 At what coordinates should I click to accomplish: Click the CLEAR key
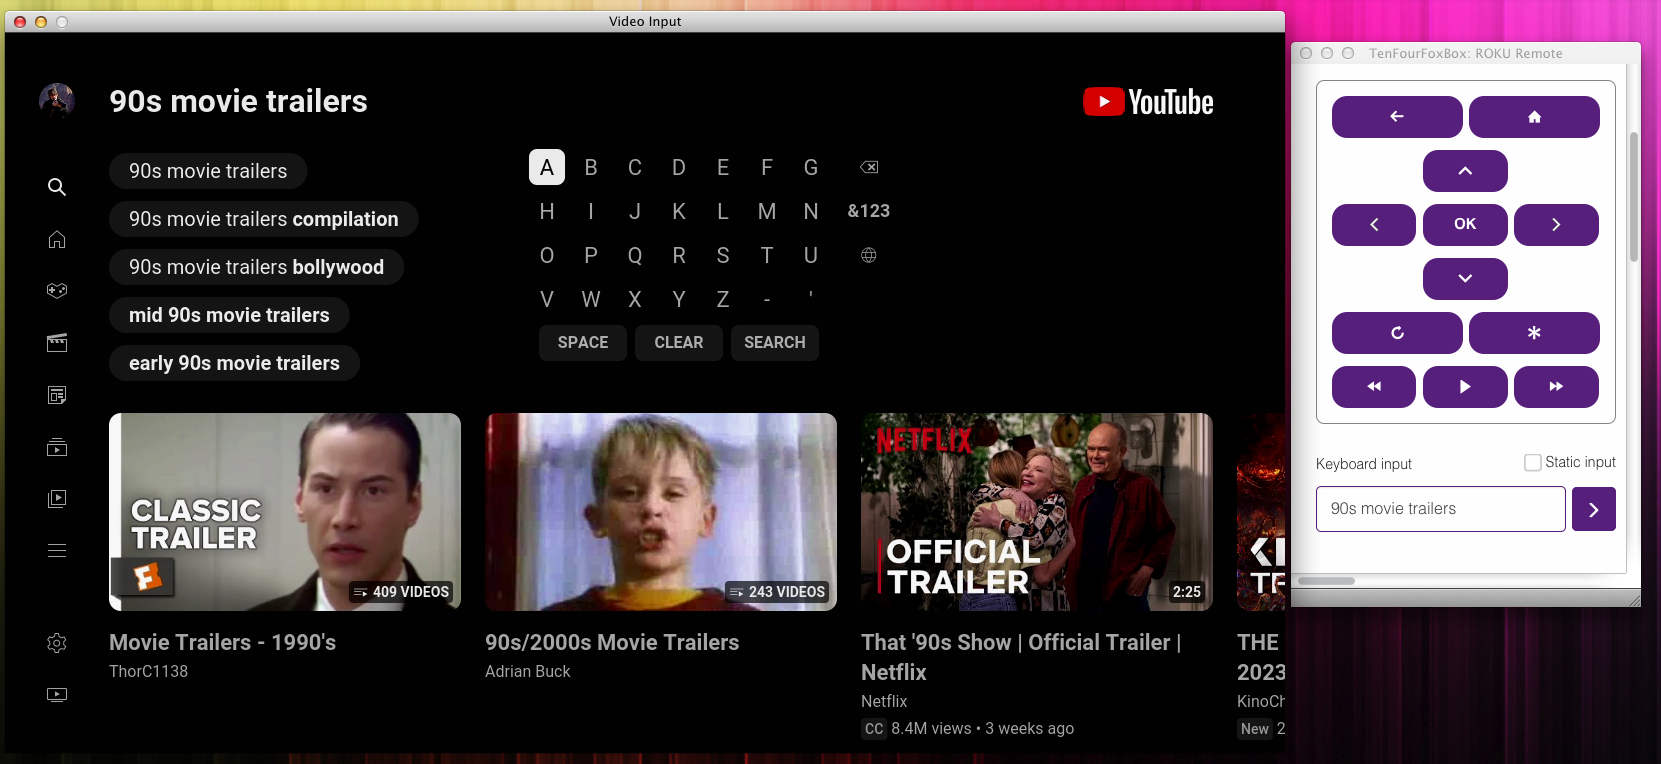pyautogui.click(x=679, y=343)
